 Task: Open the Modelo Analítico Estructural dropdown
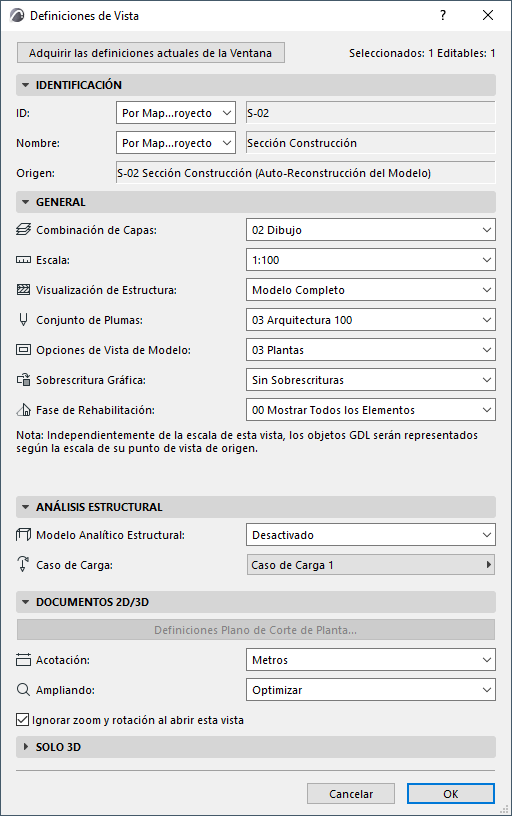370,535
